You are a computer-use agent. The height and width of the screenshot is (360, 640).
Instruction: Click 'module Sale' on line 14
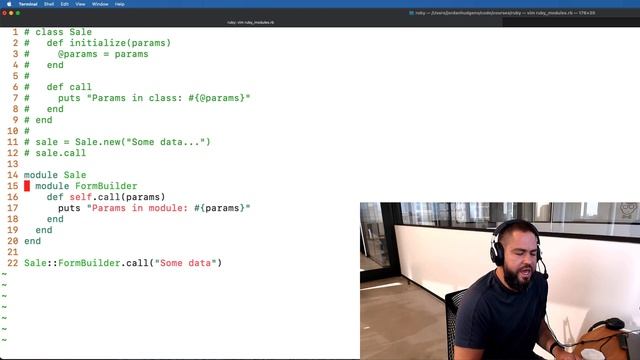click(55, 175)
